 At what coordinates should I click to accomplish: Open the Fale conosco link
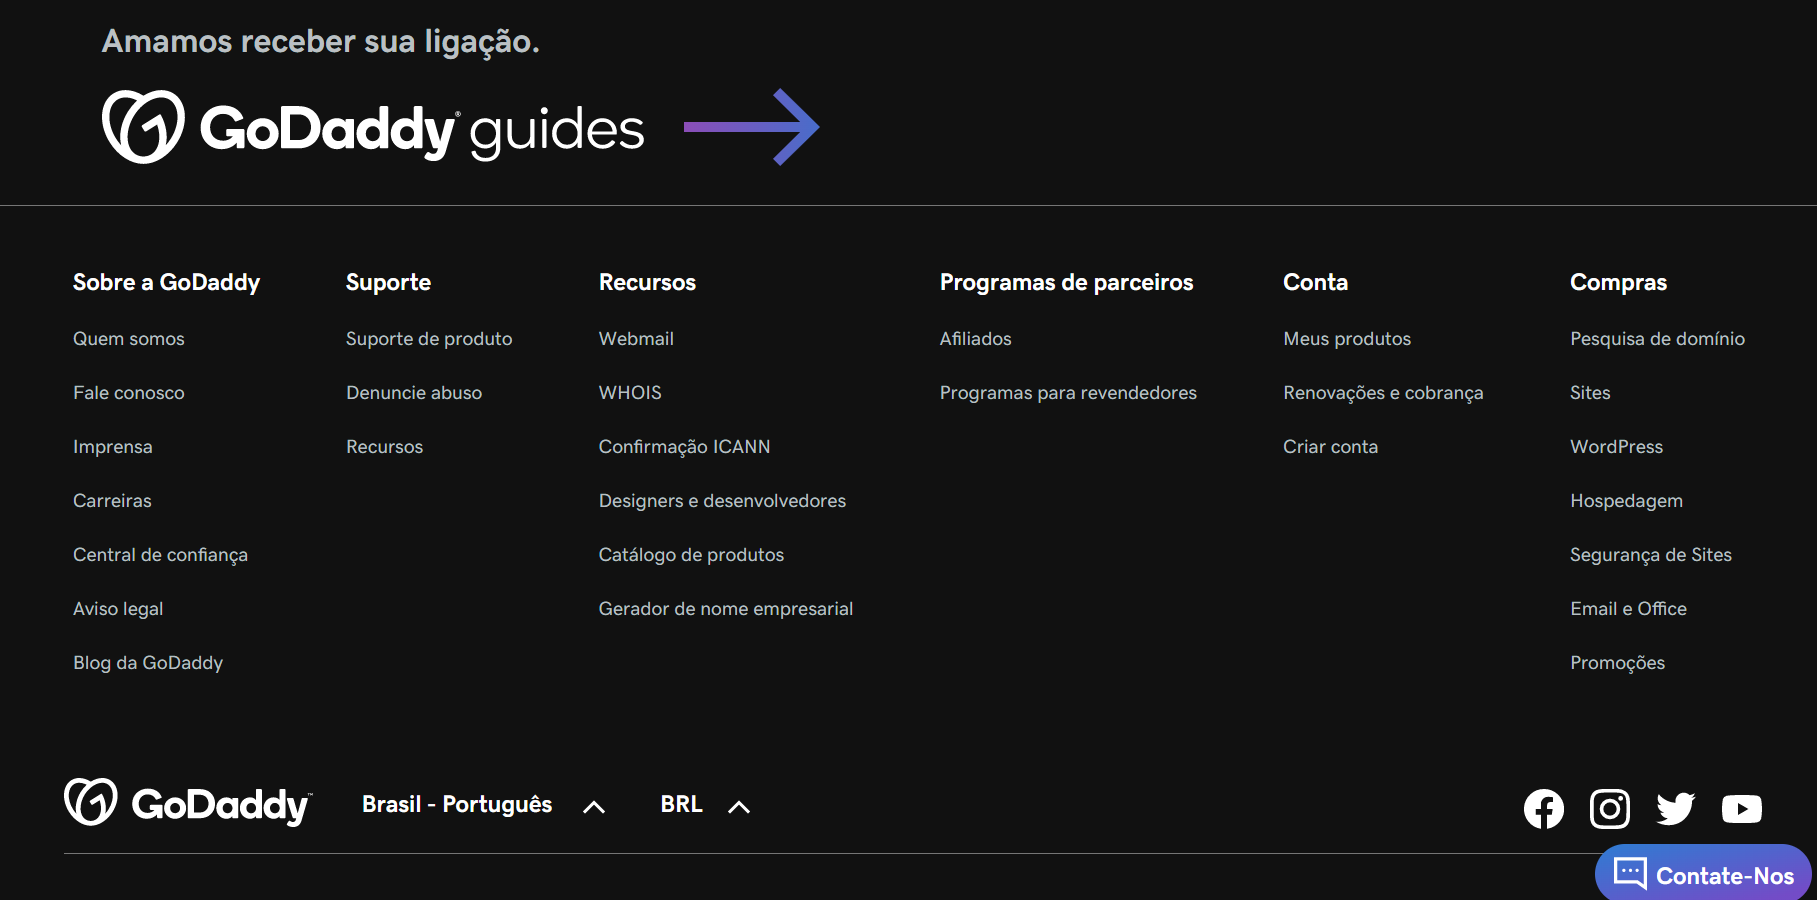(128, 392)
